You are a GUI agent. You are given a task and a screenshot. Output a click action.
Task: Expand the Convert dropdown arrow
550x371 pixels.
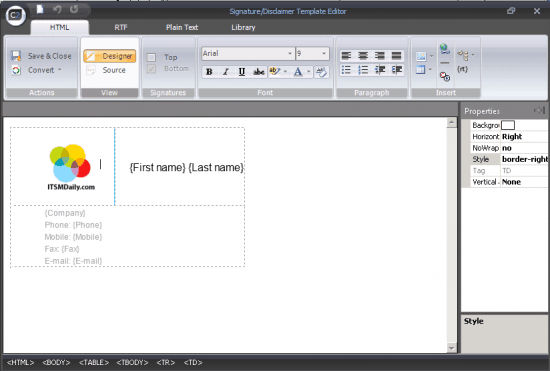coord(60,69)
